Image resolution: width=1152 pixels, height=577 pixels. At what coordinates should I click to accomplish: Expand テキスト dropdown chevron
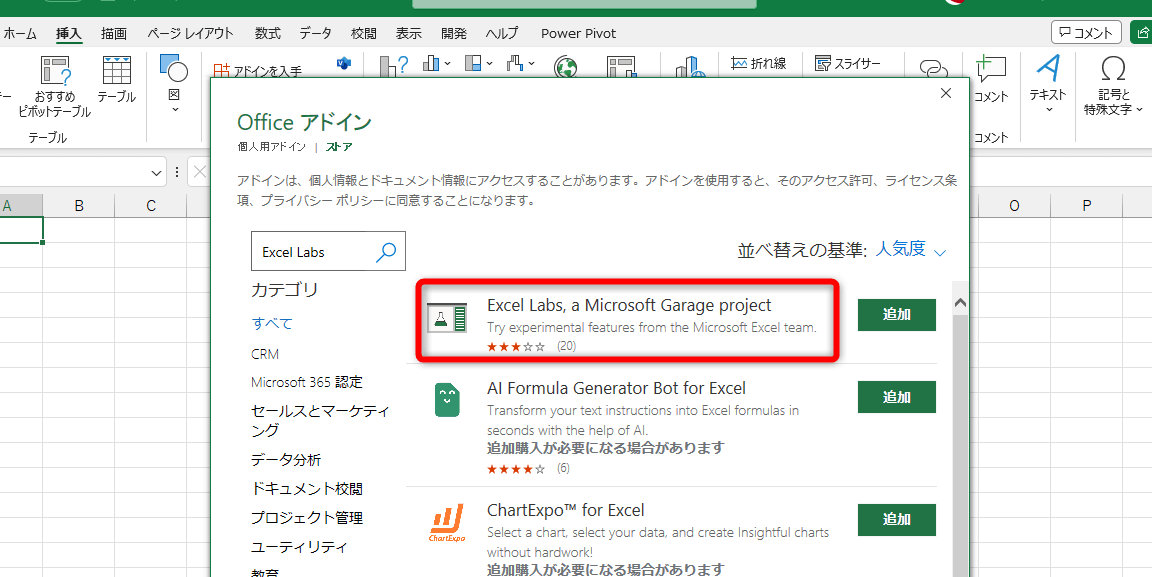coord(1048,110)
